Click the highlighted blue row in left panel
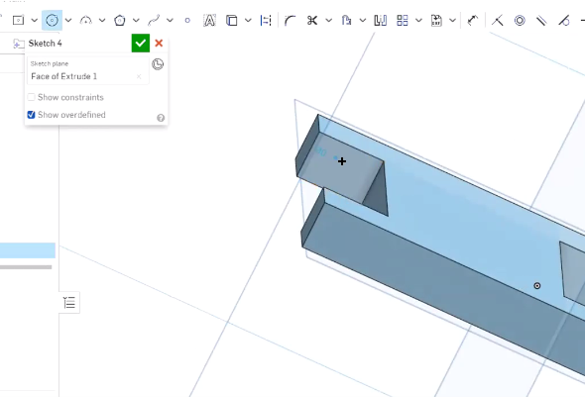 (x=28, y=250)
